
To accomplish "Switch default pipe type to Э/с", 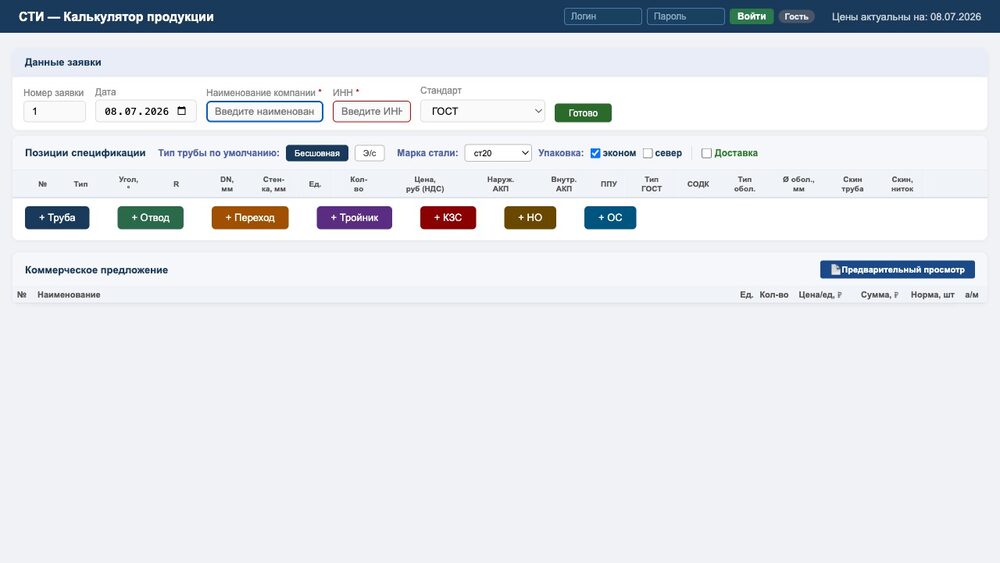I will tap(369, 153).
